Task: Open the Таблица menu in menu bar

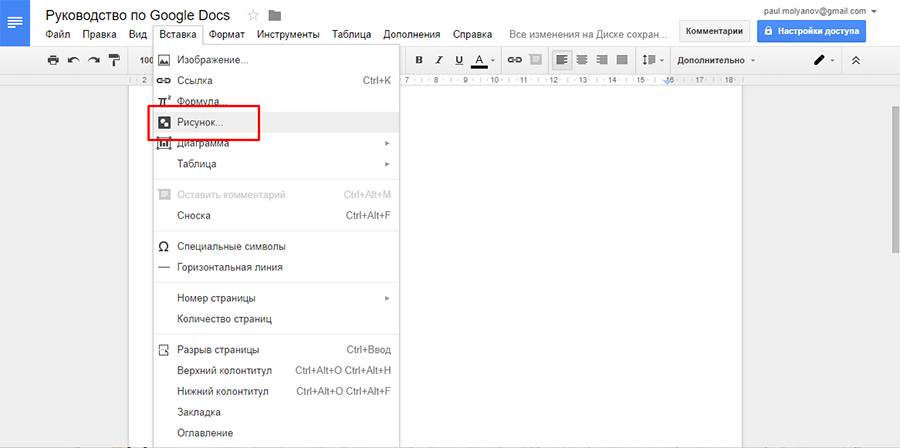Action: point(351,34)
